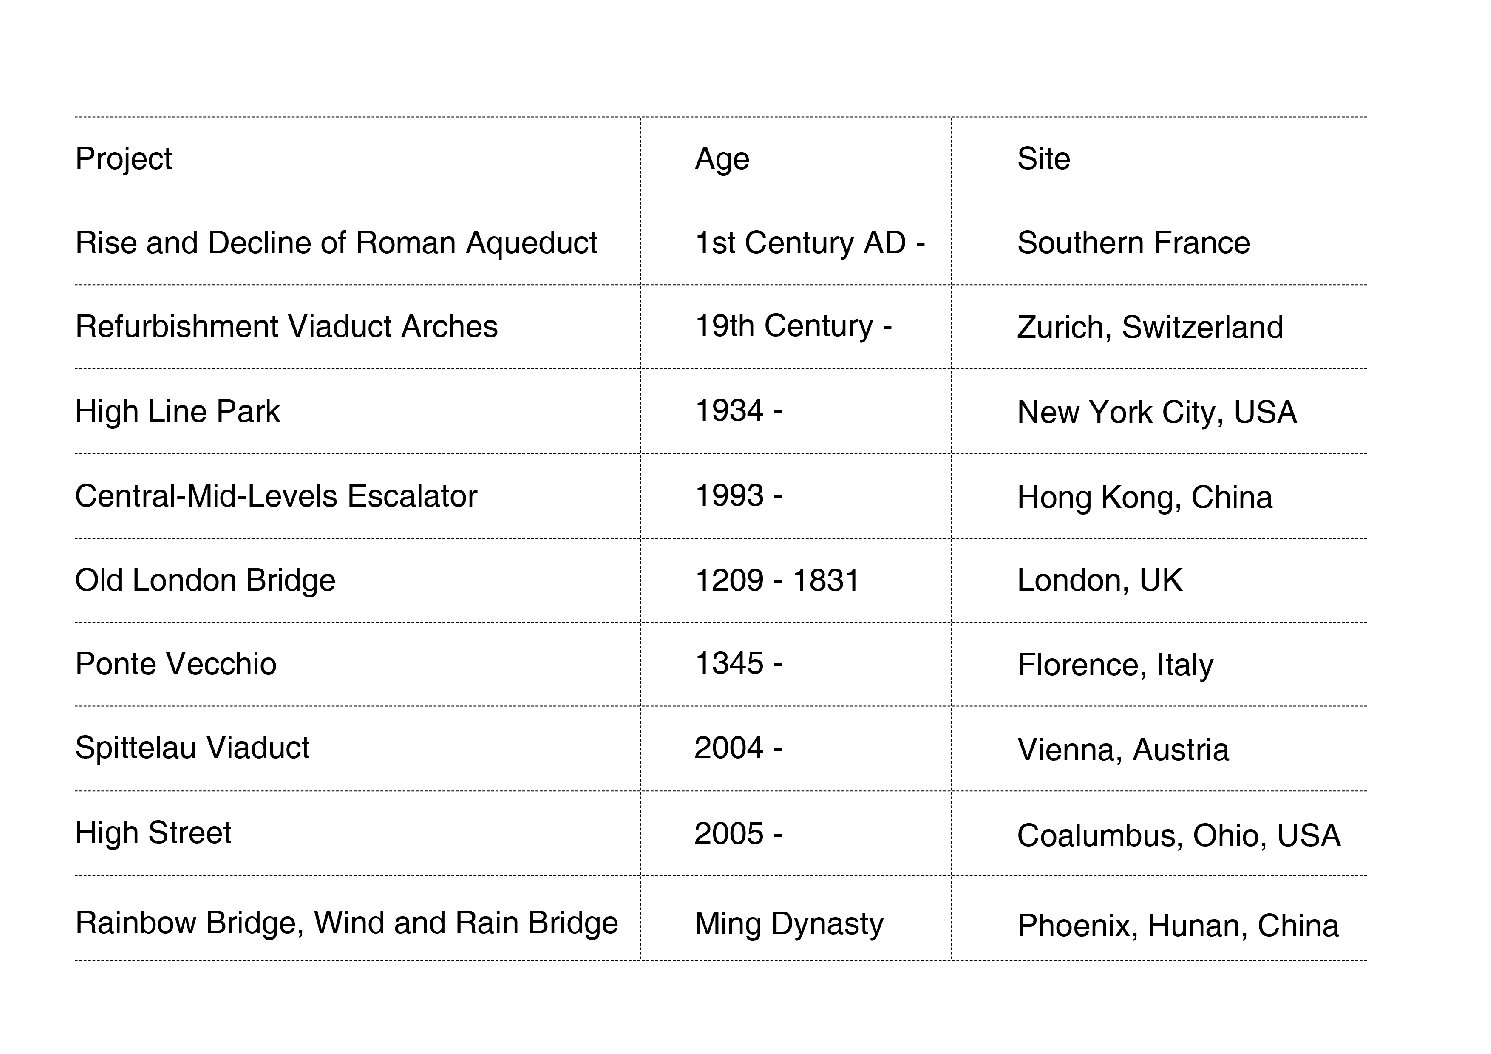The width and height of the screenshot is (1491, 1054).
Task: Select the Hong Kong, China site cell
Action: tap(1145, 498)
